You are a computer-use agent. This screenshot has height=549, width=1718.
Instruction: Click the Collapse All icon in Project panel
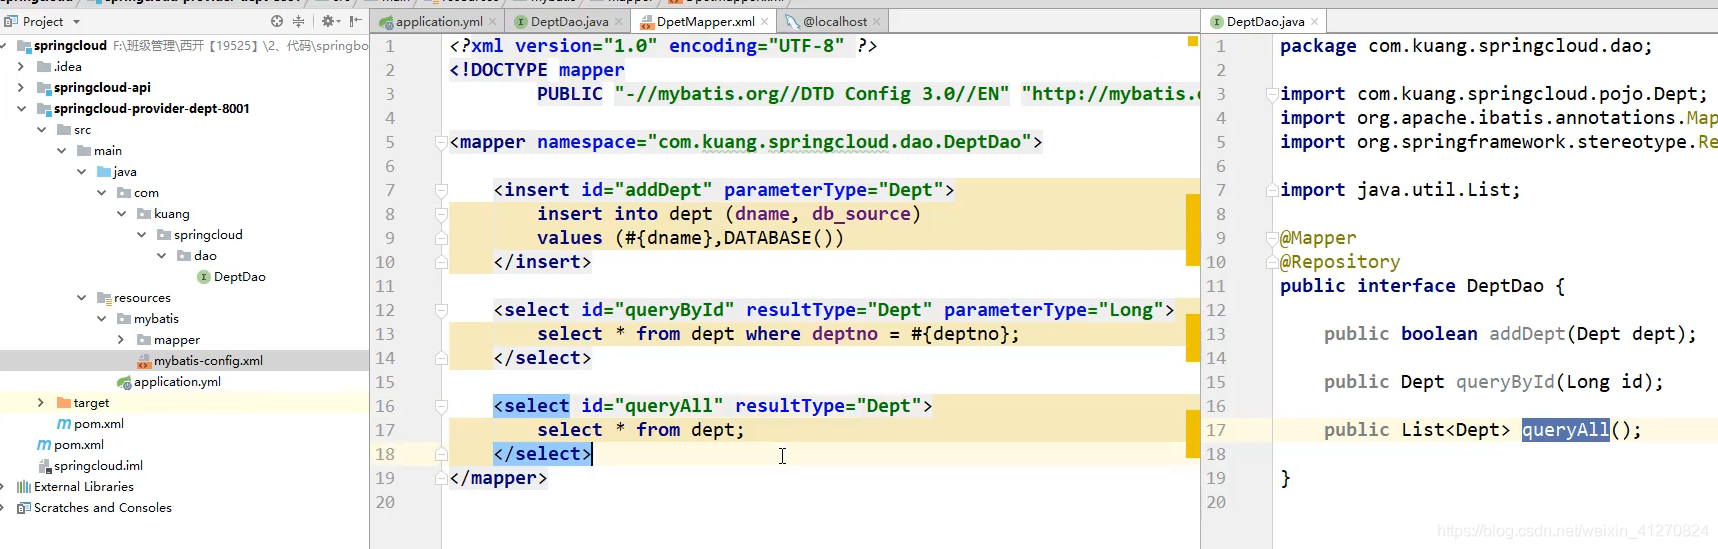point(298,21)
